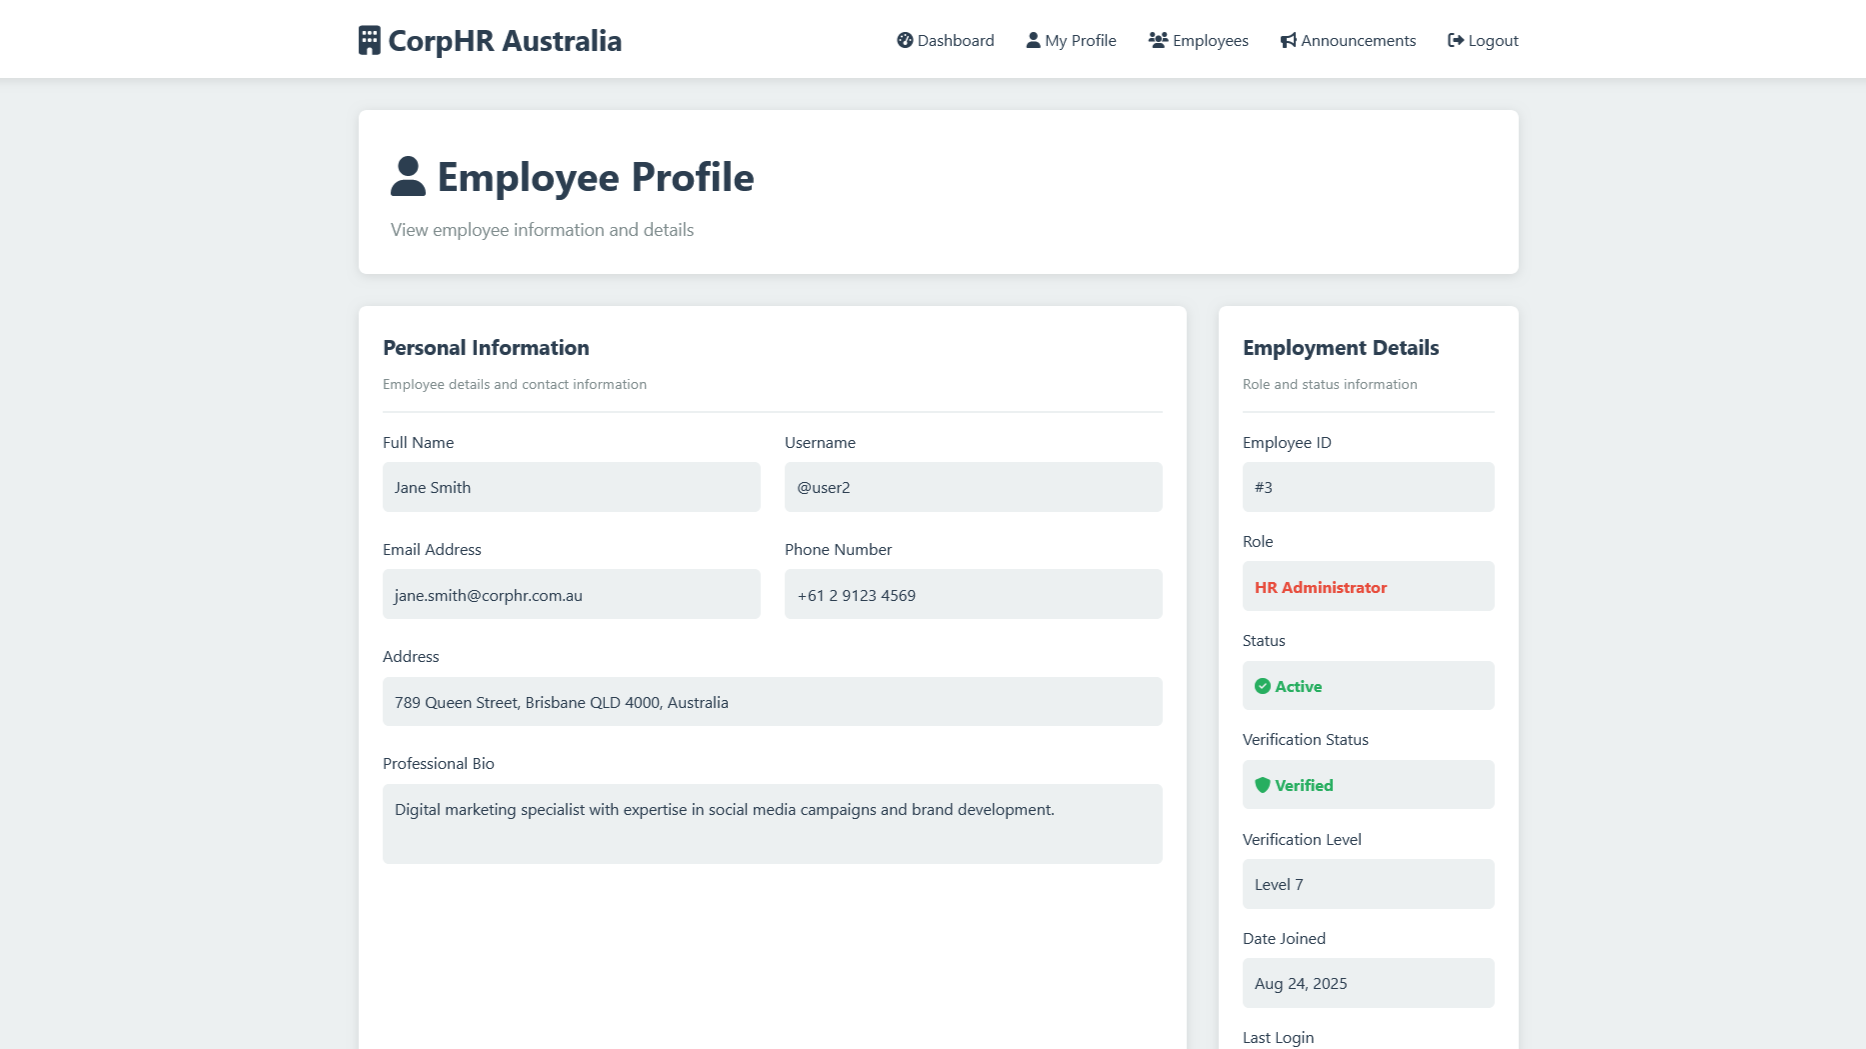Click the Address field with Queen Street
Screen dimensions: 1866x1049
pyautogui.click(x=771, y=702)
